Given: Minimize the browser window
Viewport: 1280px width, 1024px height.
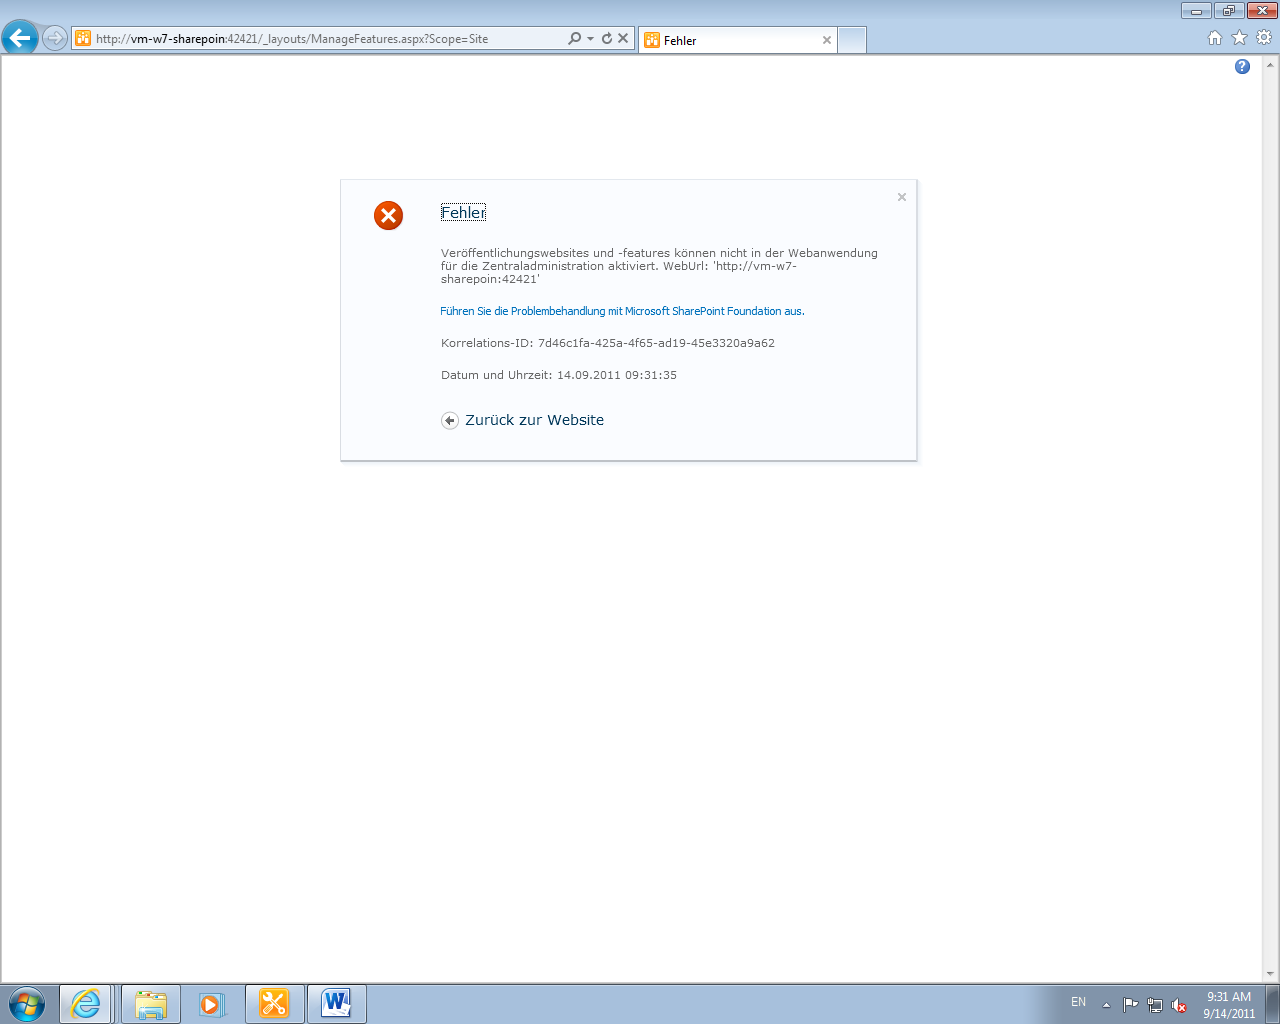Looking at the screenshot, I should coord(1196,11).
